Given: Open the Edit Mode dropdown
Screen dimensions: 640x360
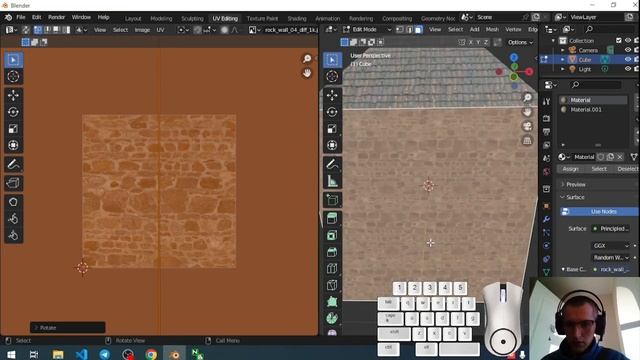Looking at the screenshot, I should point(367,29).
